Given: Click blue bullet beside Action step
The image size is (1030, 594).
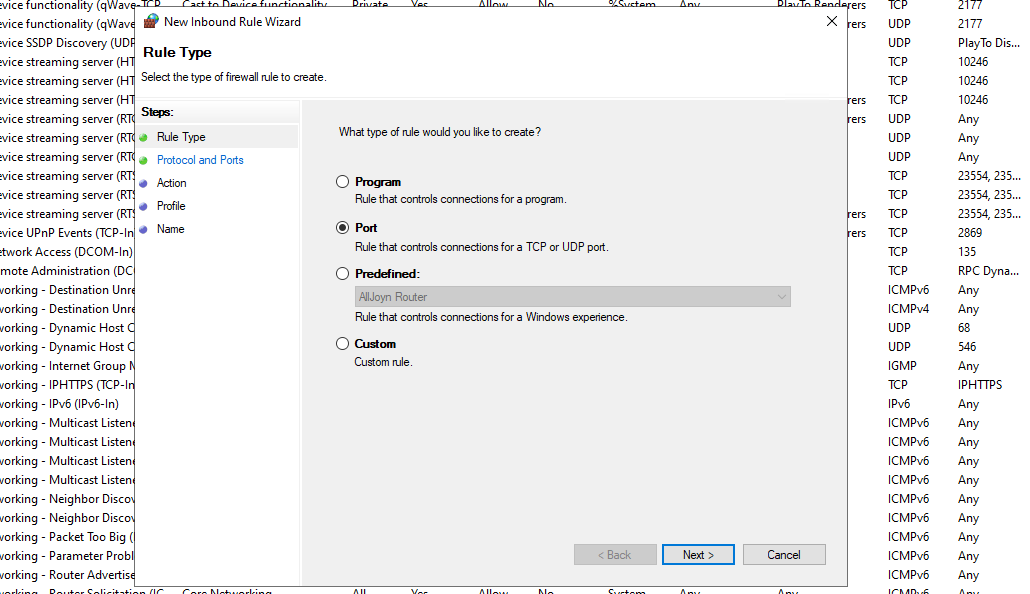Looking at the screenshot, I should click(143, 183).
